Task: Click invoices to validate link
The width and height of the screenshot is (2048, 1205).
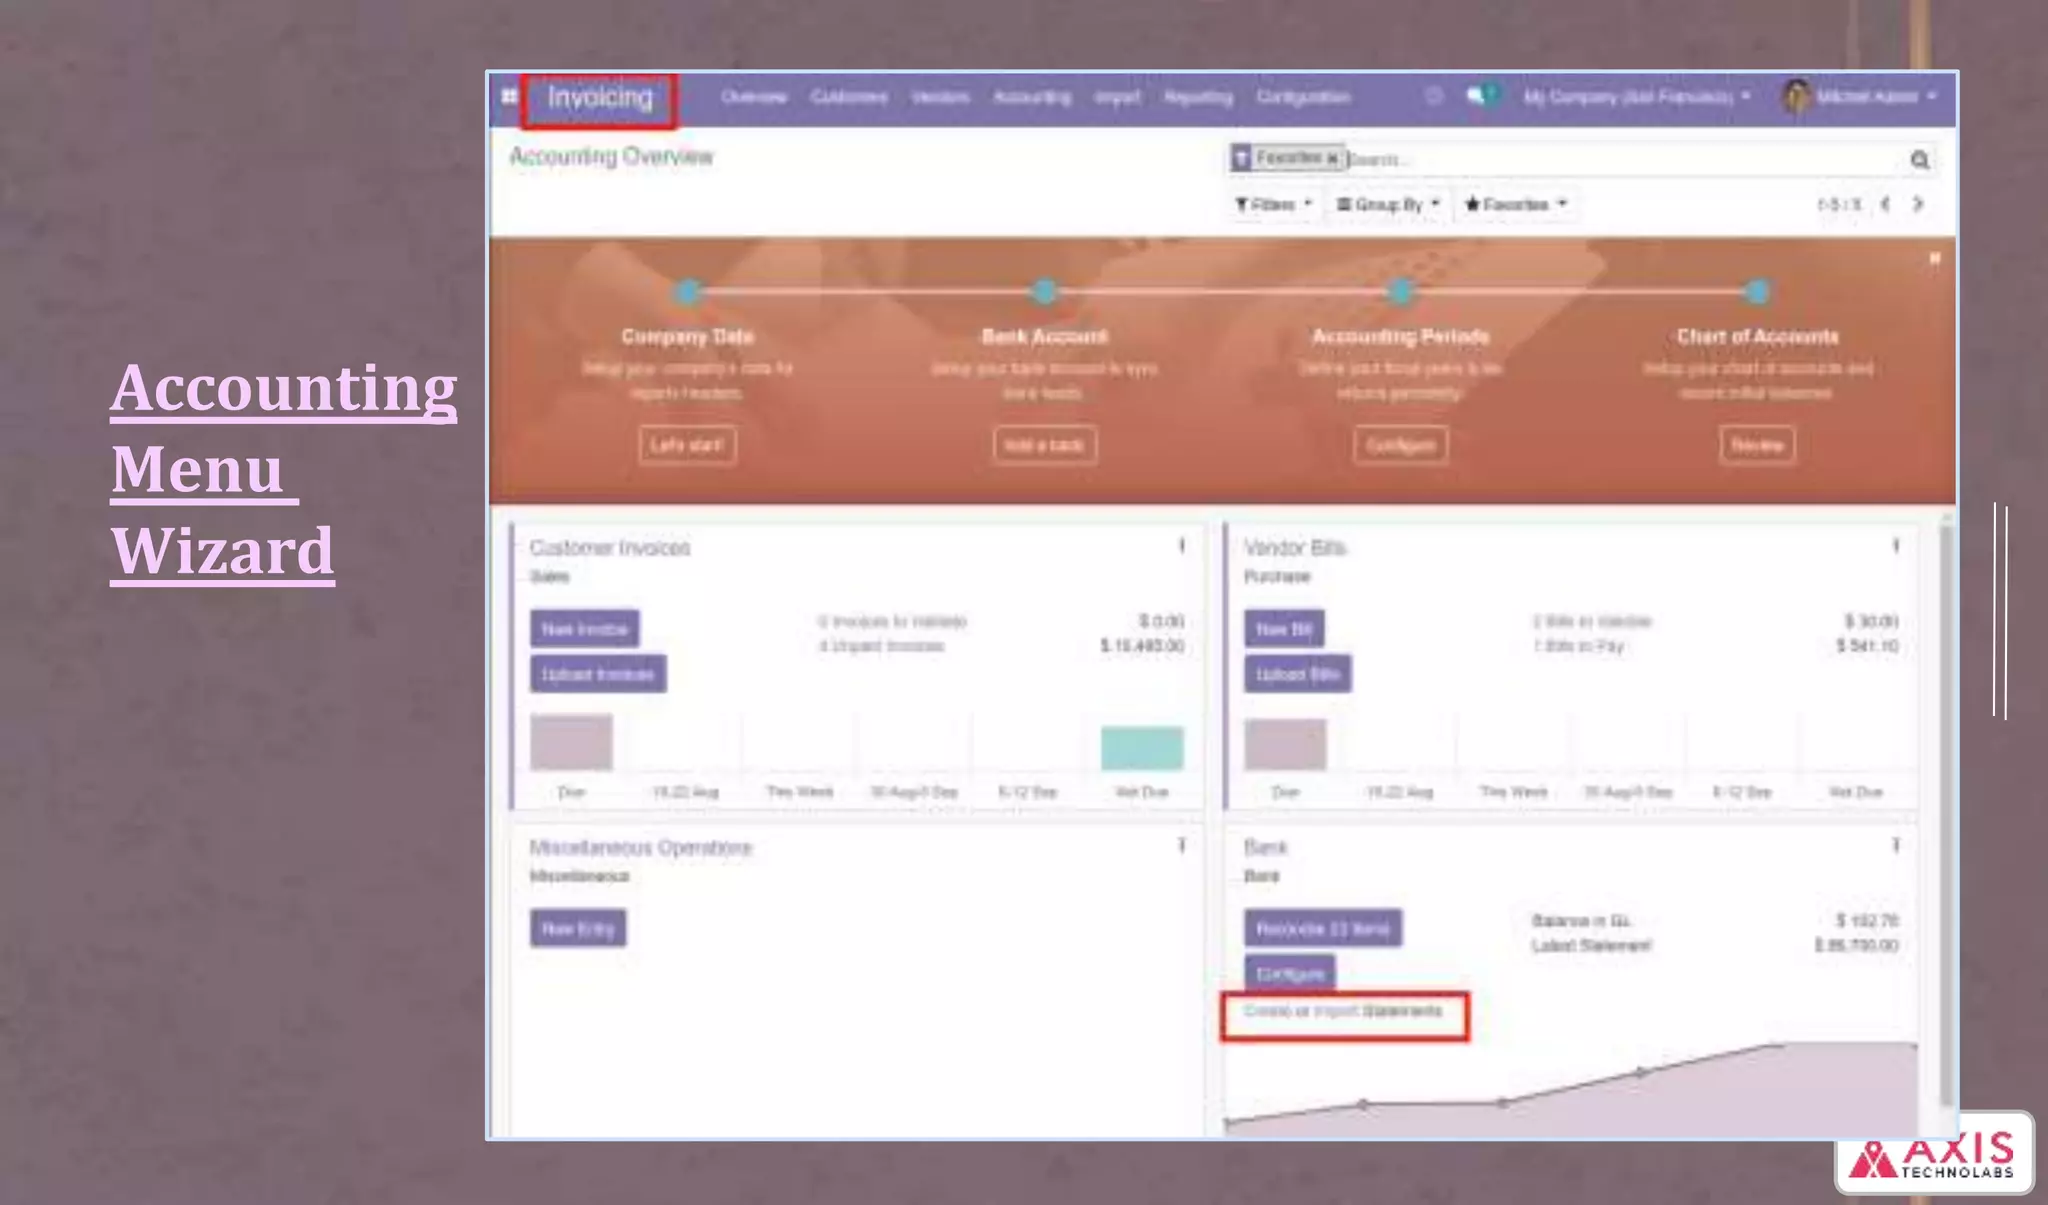Action: pyautogui.click(x=893, y=621)
